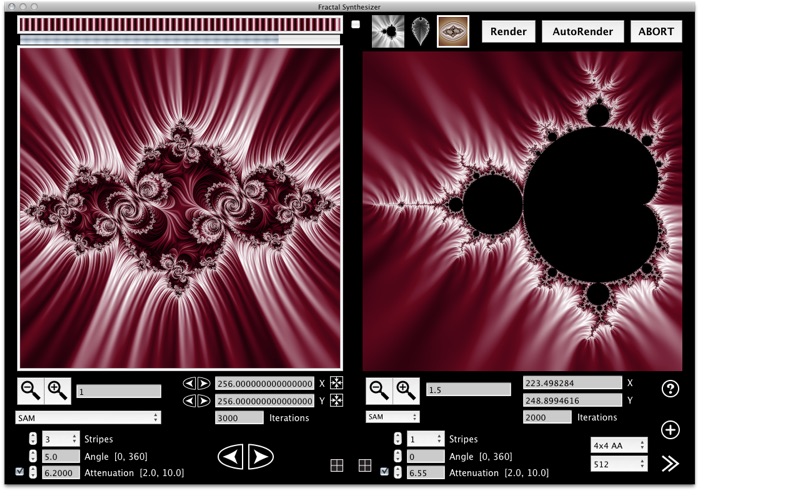Select the Mandelbrot fractal thumbnail
800x500 pixels.
(388, 31)
